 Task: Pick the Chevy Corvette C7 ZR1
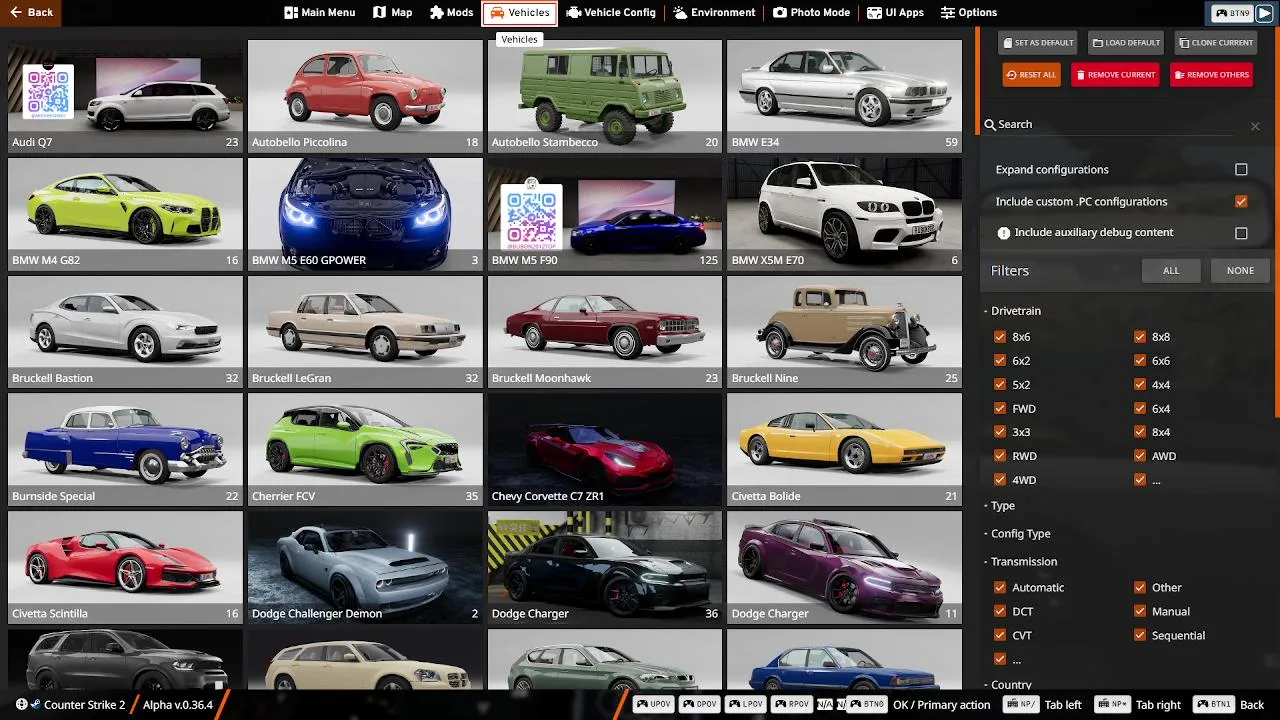(x=605, y=450)
